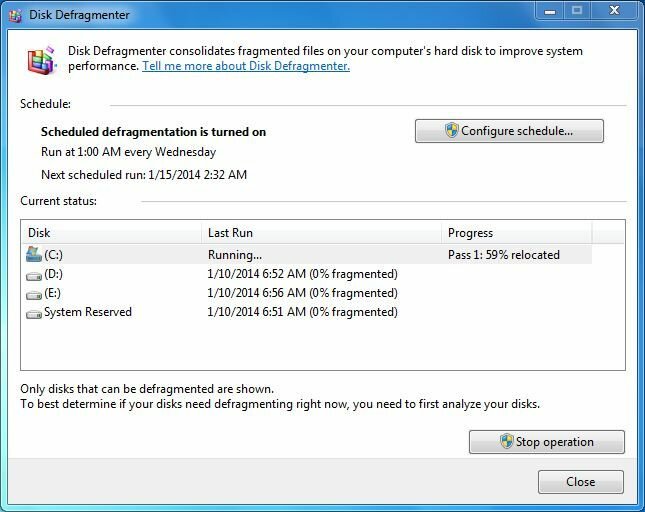Click 1/10/2014 6:56 AM last run entry
Screen dimensions: 645x512
[302, 293]
